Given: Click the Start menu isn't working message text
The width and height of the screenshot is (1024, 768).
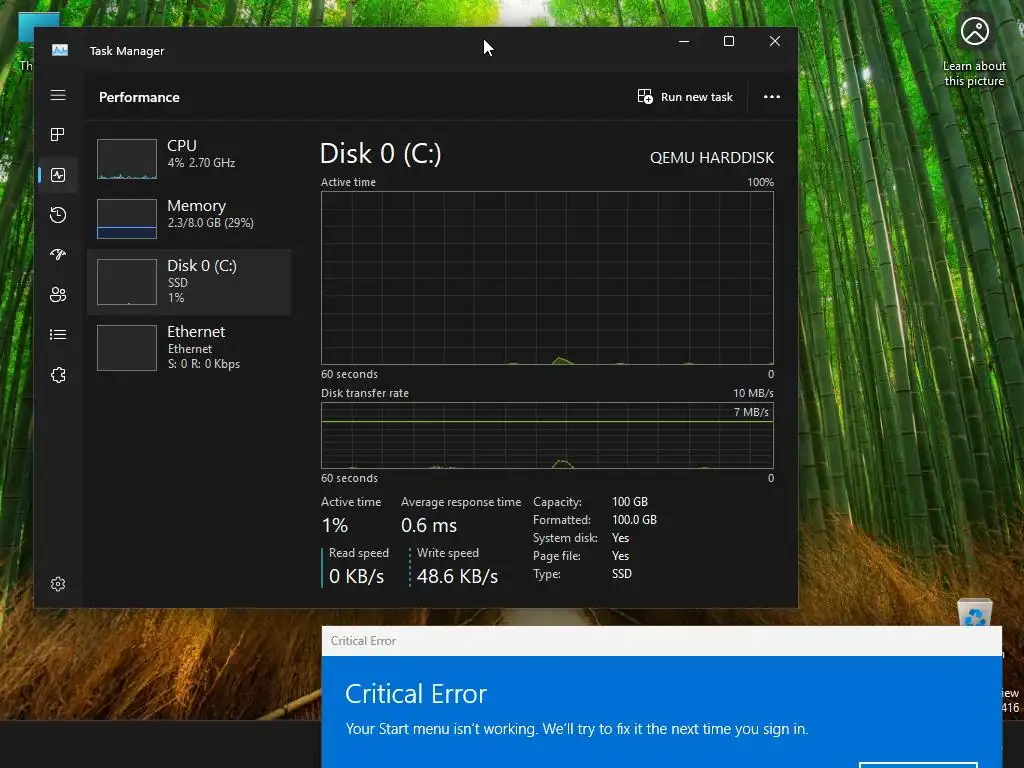Looking at the screenshot, I should click(x=577, y=729).
